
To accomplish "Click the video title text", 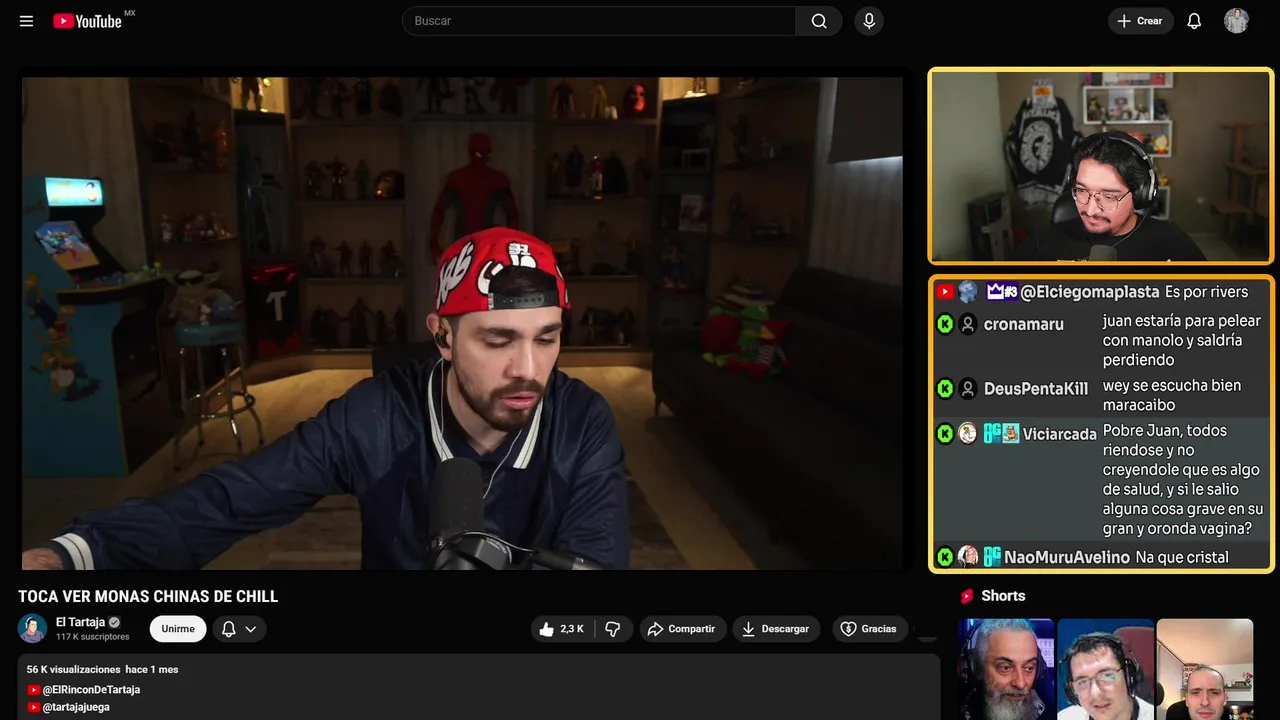I will pyautogui.click(x=148, y=597).
